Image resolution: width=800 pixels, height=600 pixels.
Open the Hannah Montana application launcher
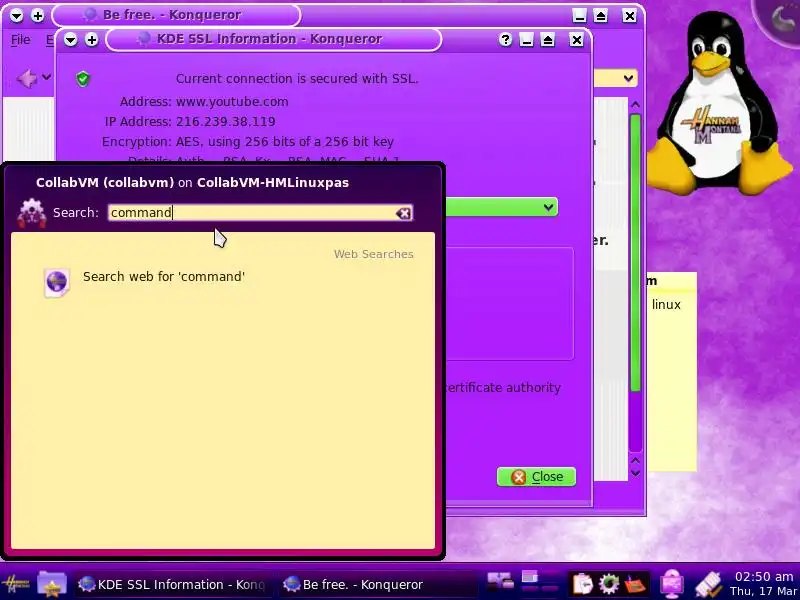(x=15, y=584)
